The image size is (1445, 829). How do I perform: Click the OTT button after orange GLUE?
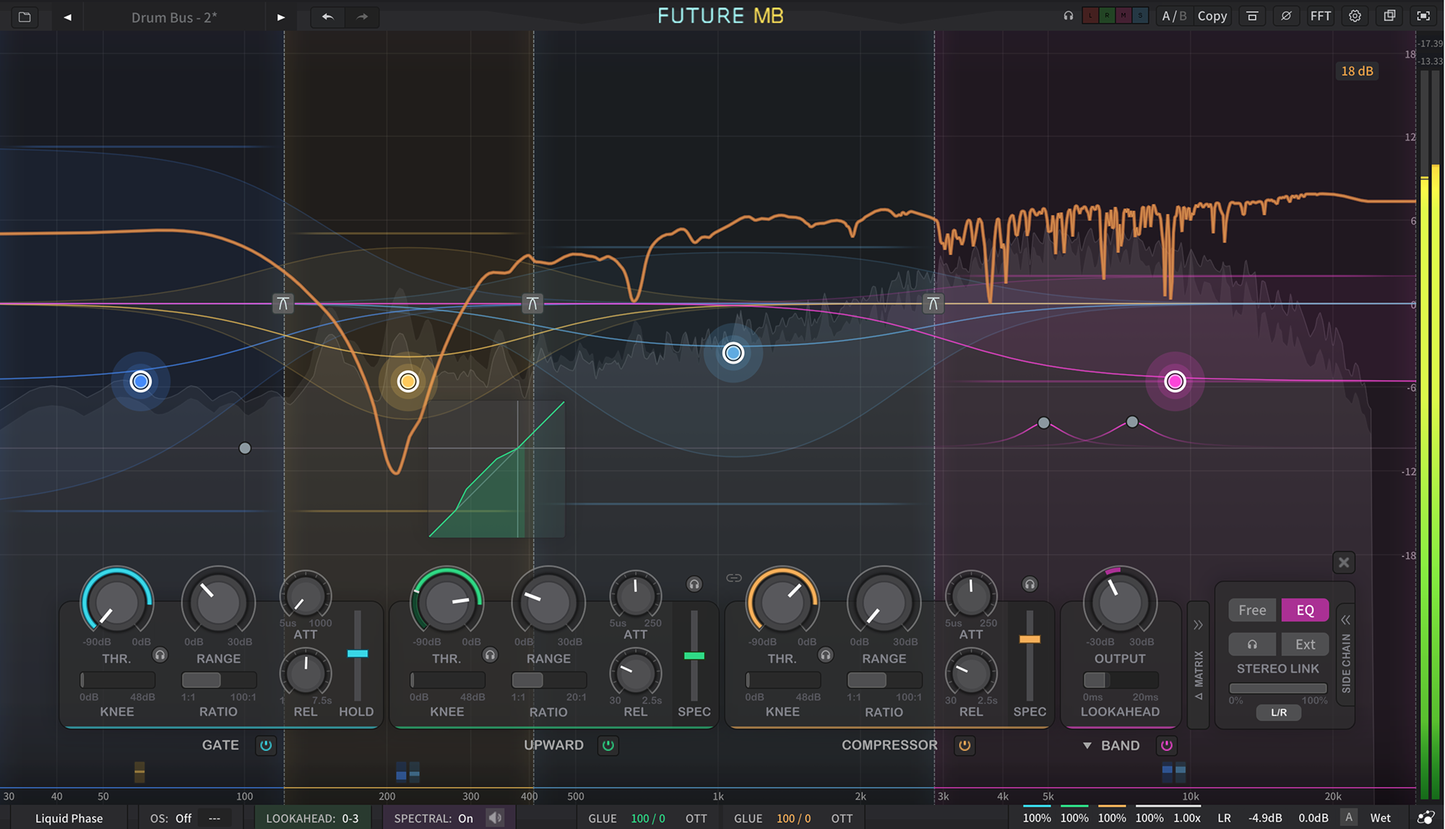[842, 818]
